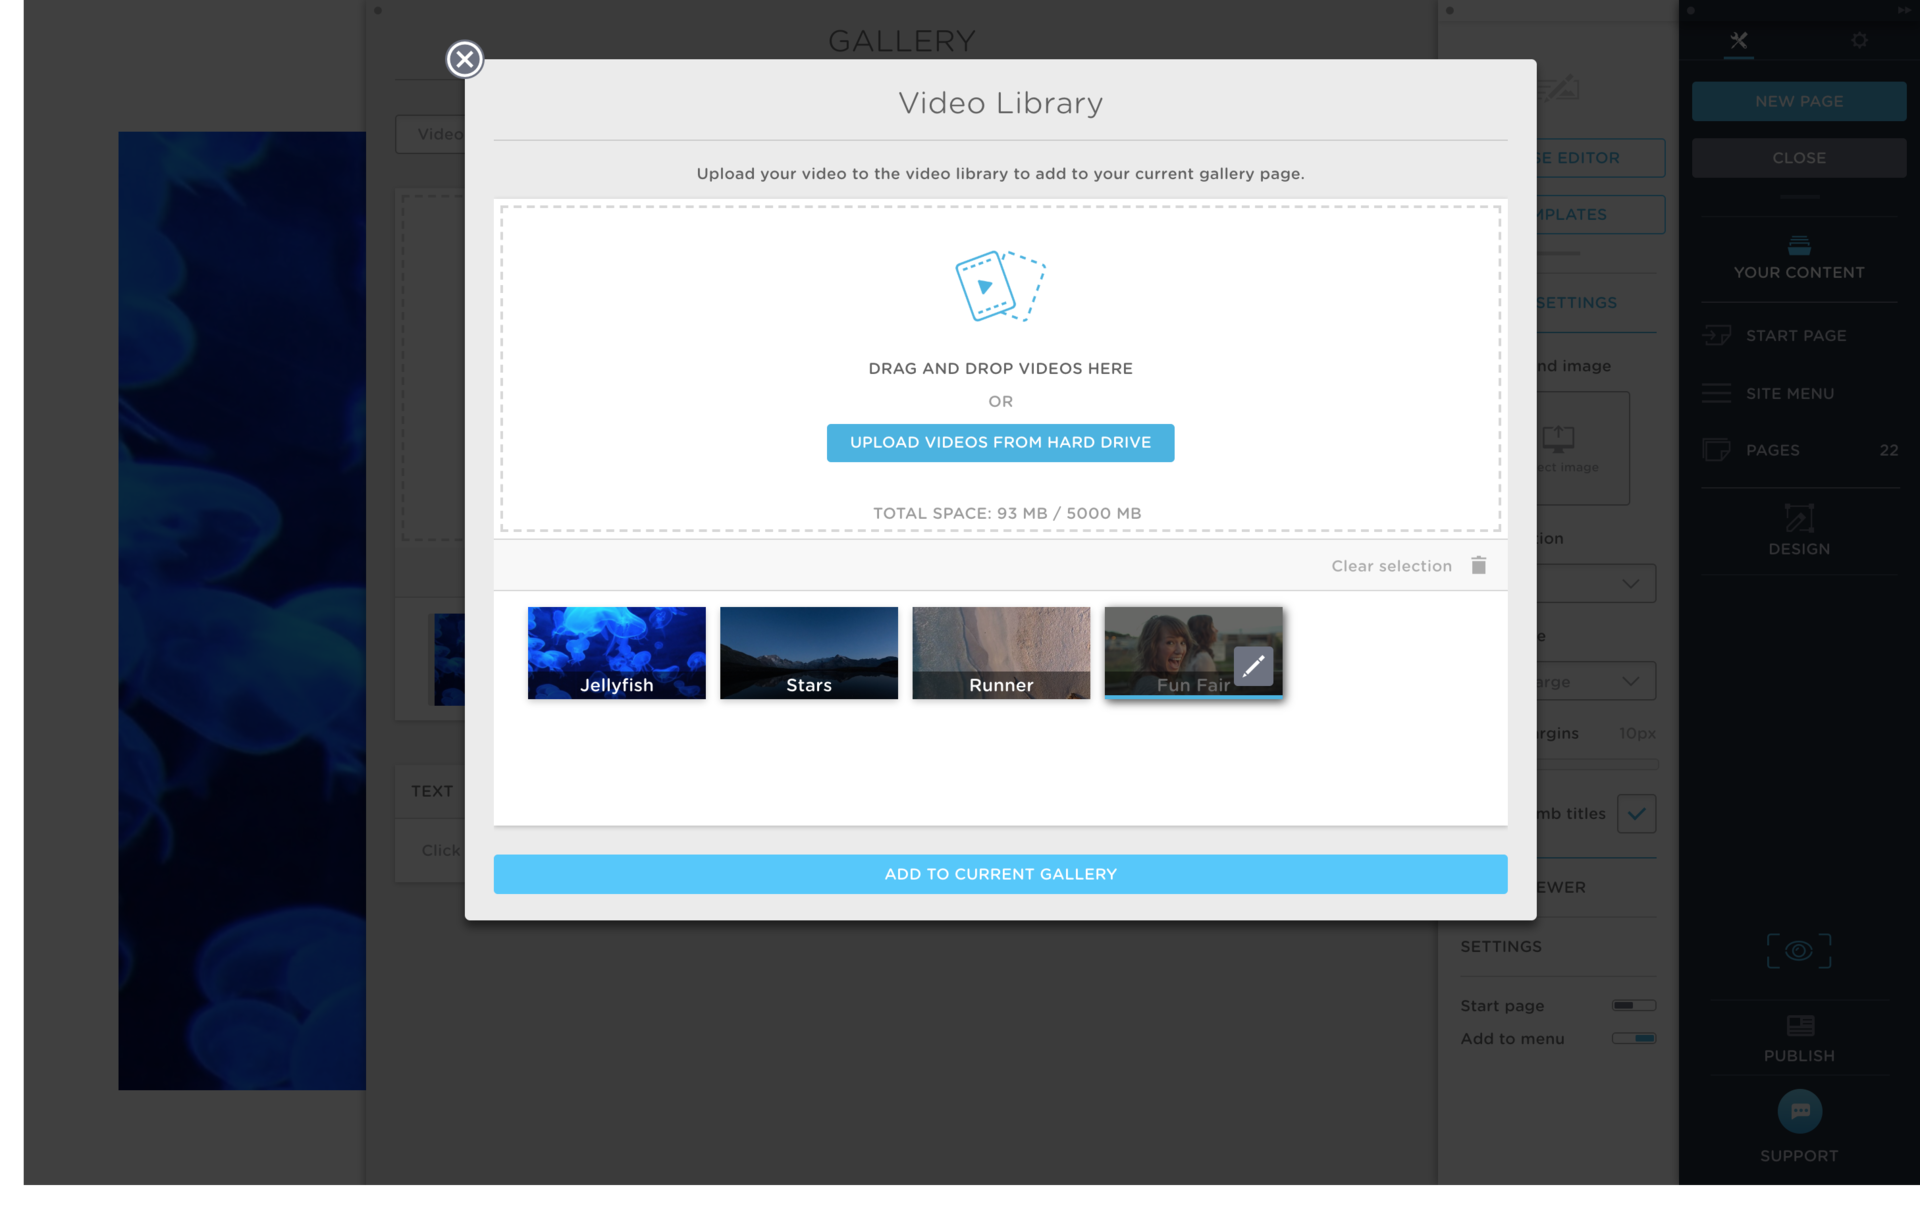Image resolution: width=1920 pixels, height=1214 pixels.
Task: Adjust the margins slider
Action: [1597, 765]
